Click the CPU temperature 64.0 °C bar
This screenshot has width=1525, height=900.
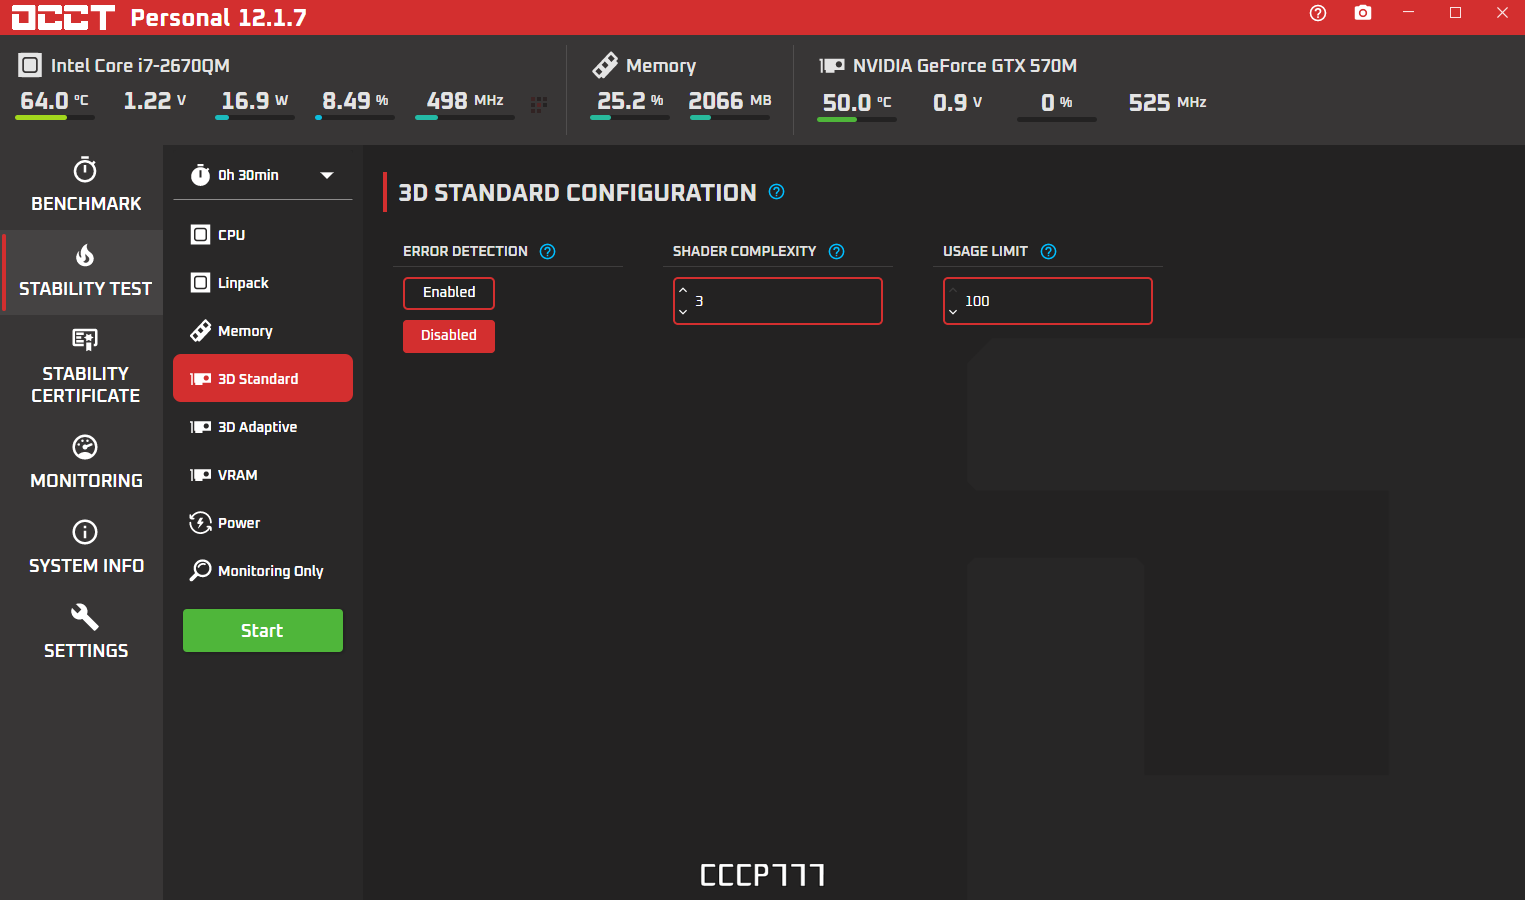[55, 118]
